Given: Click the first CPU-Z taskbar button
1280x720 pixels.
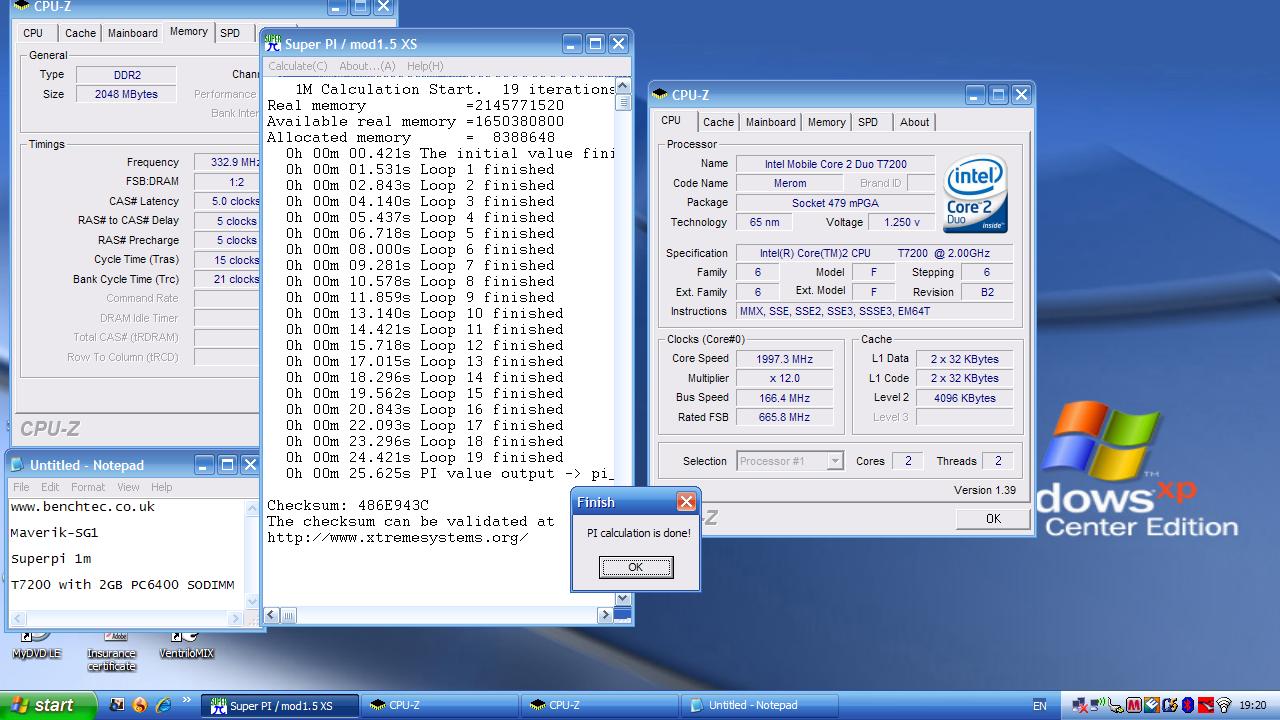Looking at the screenshot, I should pos(440,705).
